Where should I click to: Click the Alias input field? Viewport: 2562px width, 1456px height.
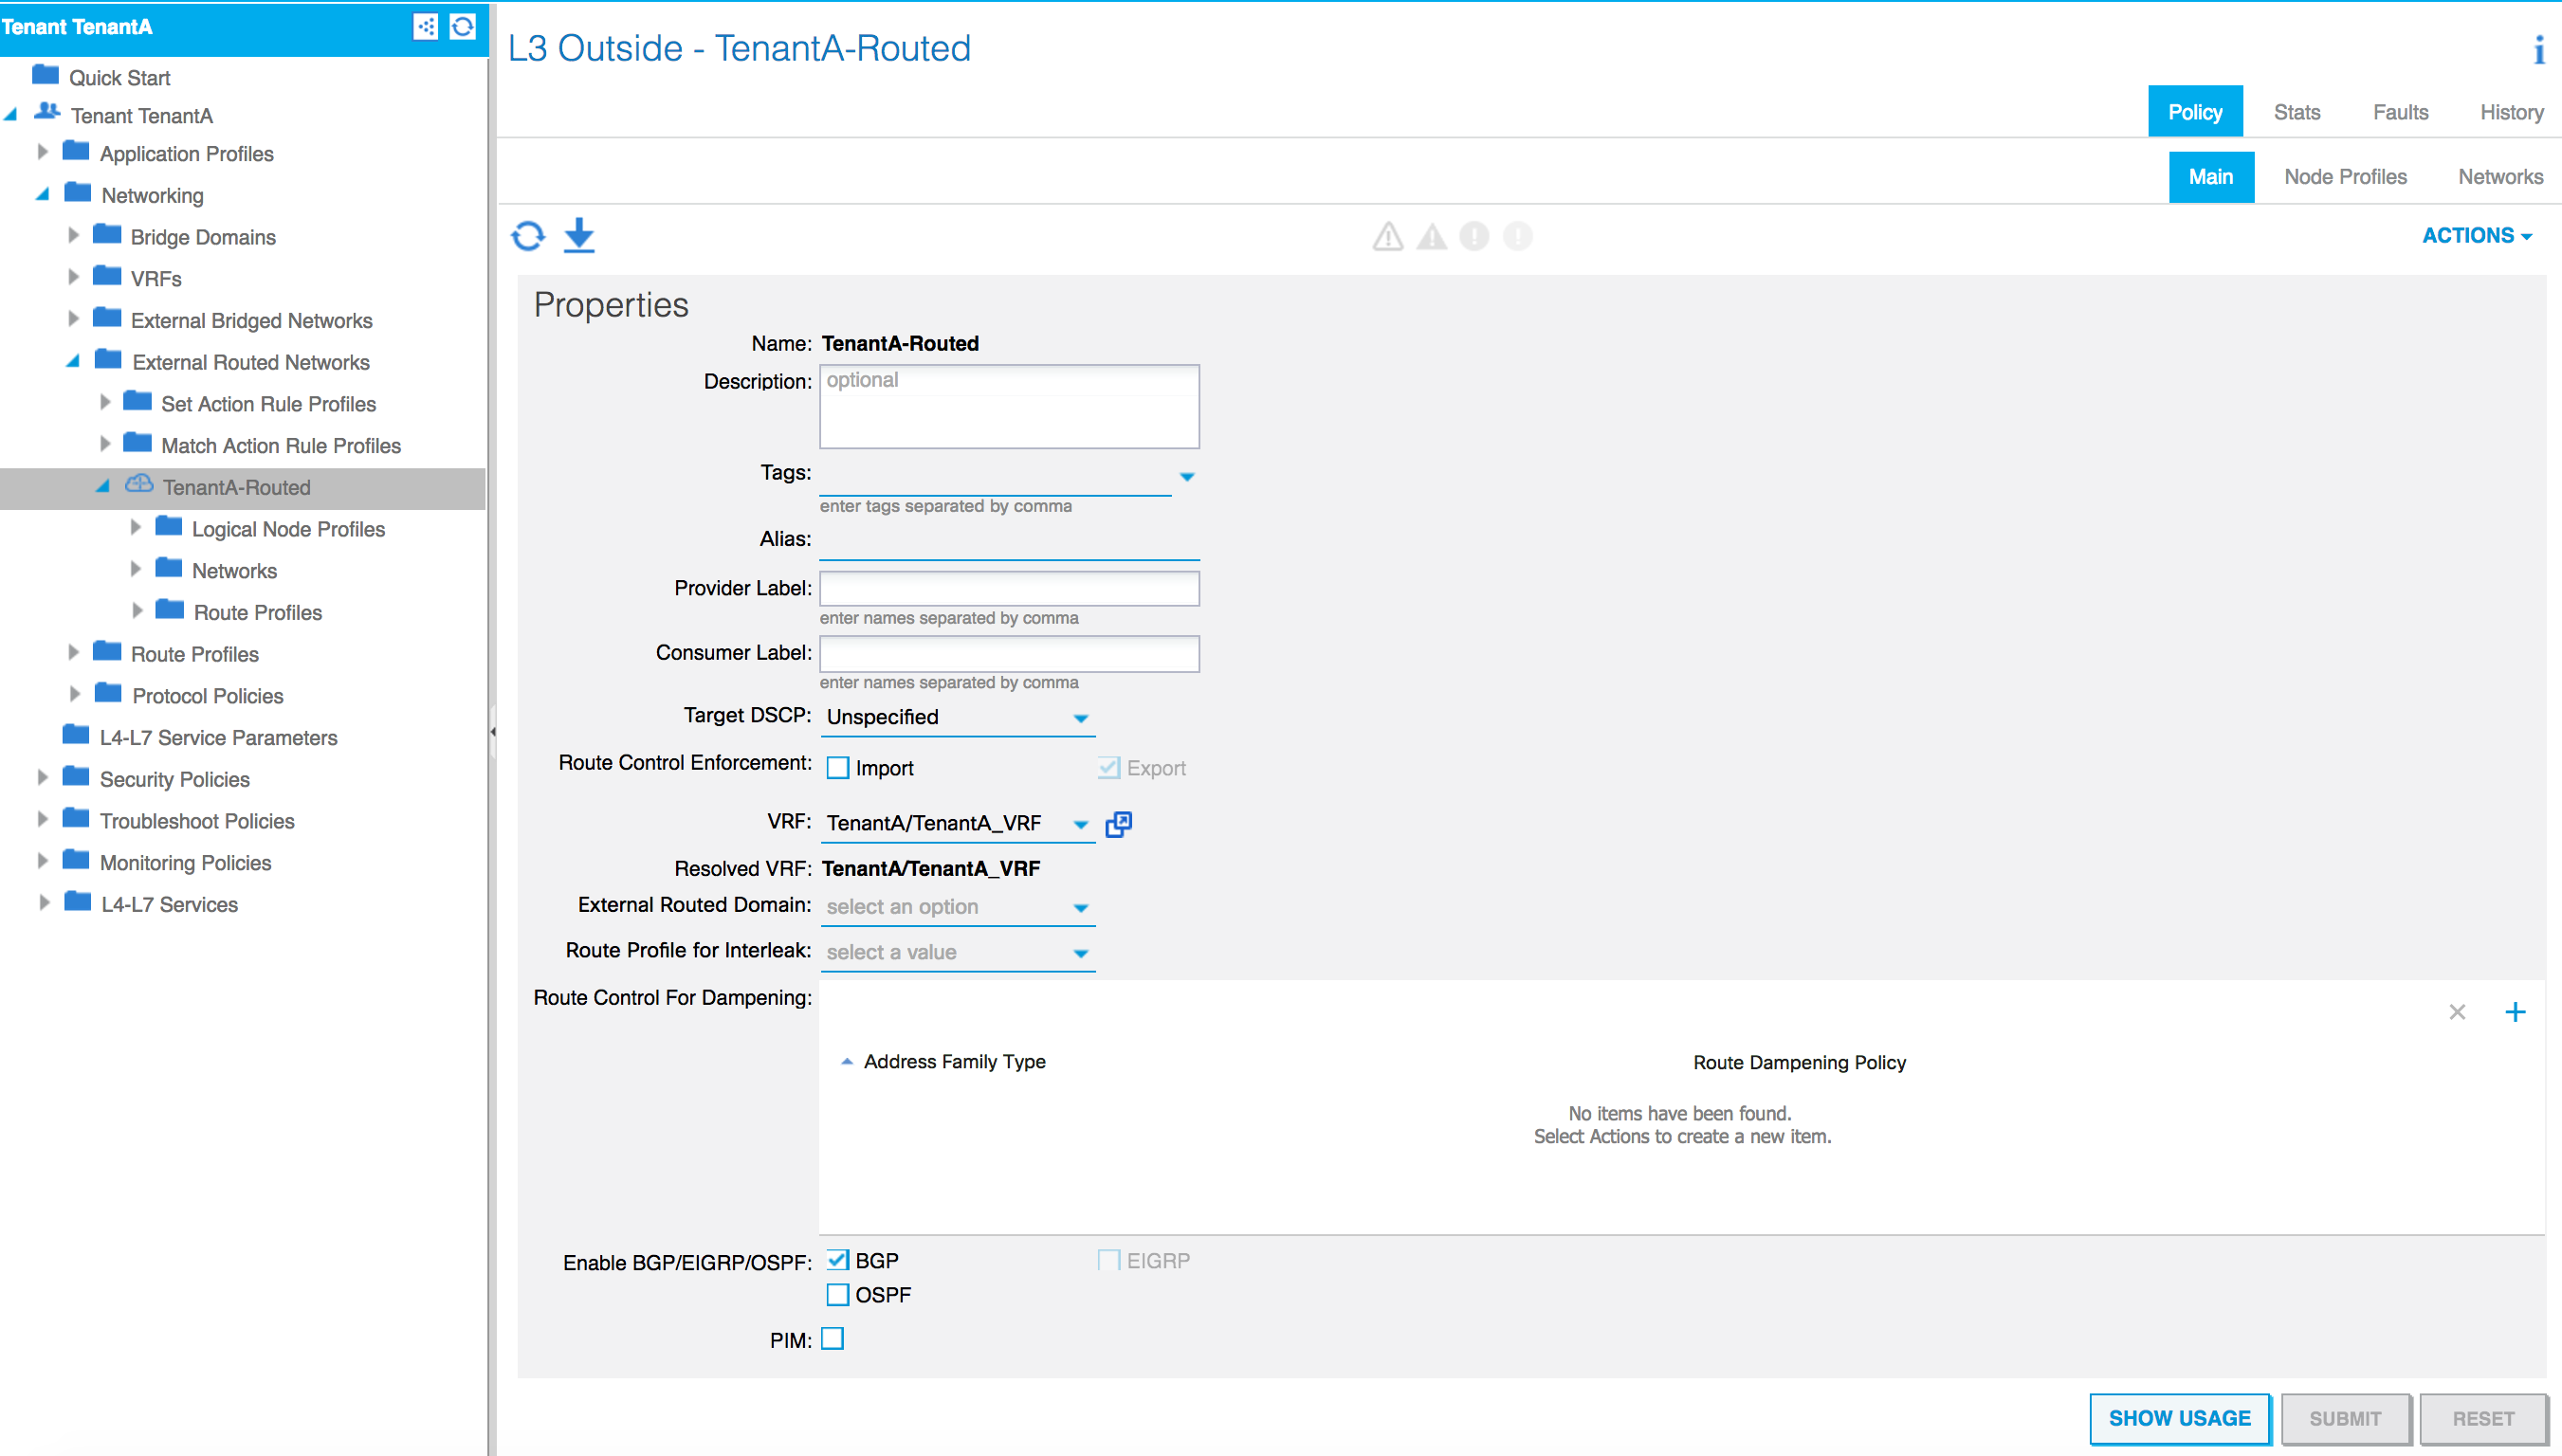[1009, 540]
